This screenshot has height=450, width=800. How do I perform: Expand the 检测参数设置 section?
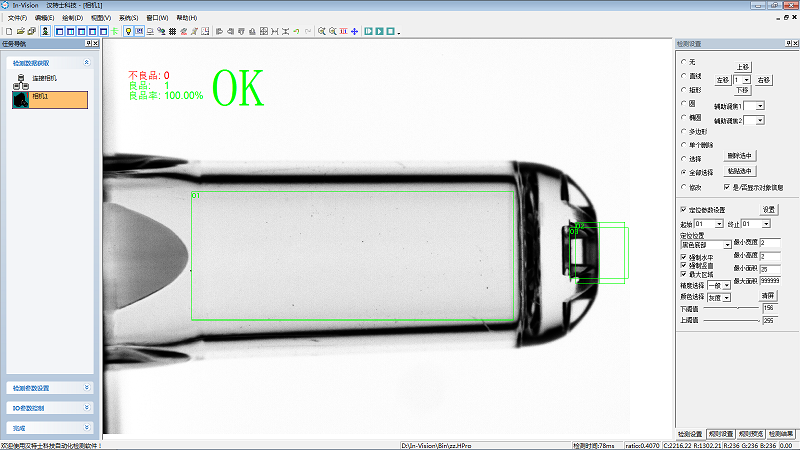click(50, 387)
